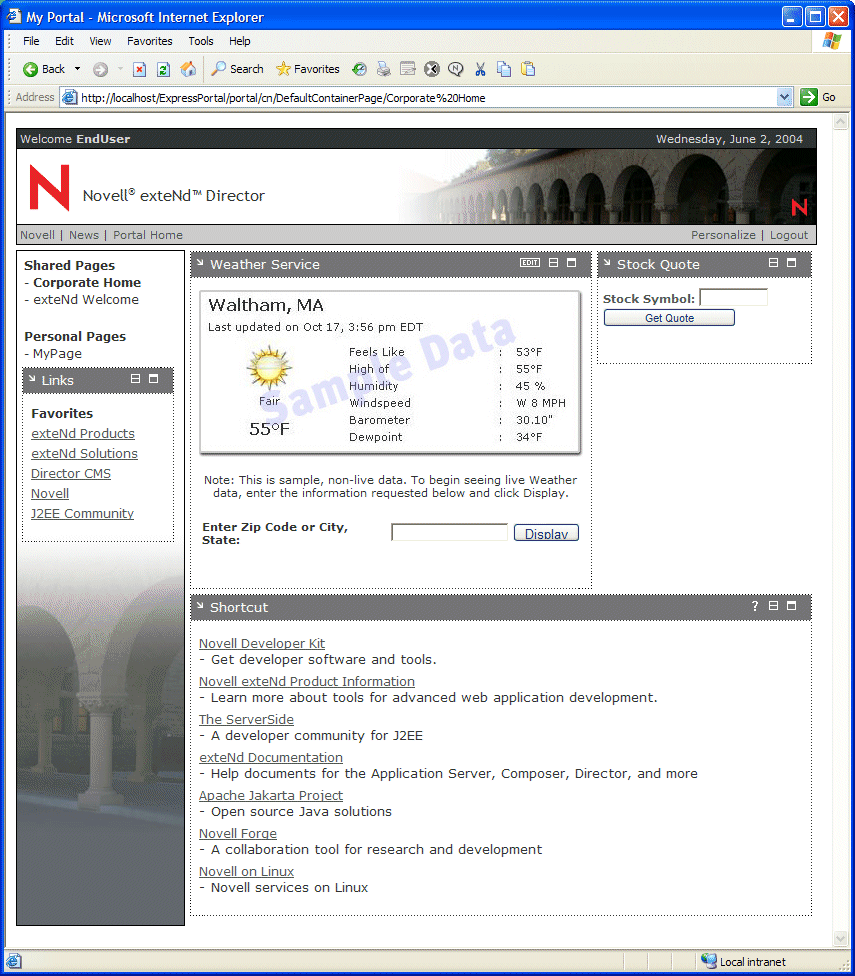Screen dimensions: 855x976
Task: Collapse the Weather Service portlet arrow
Action: (200, 263)
